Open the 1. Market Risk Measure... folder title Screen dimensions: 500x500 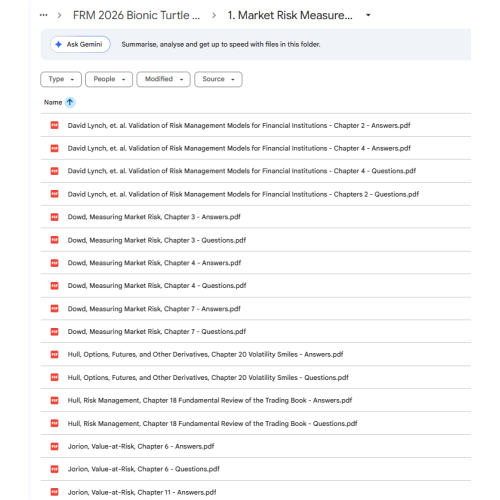click(x=290, y=15)
